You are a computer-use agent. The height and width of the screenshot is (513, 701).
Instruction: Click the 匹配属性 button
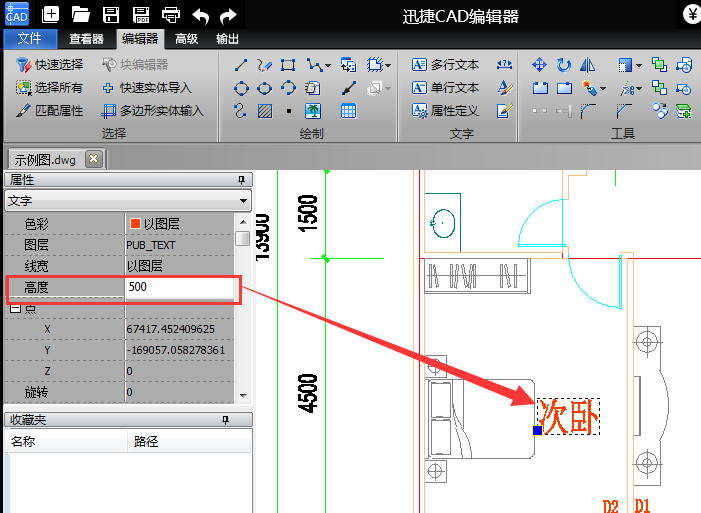click(x=50, y=110)
